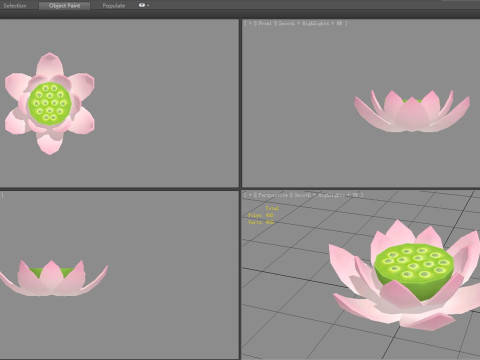Image resolution: width=480 pixels, height=360 pixels.
Task: Click the Perspective viewport [+] menu
Action: click(250, 195)
